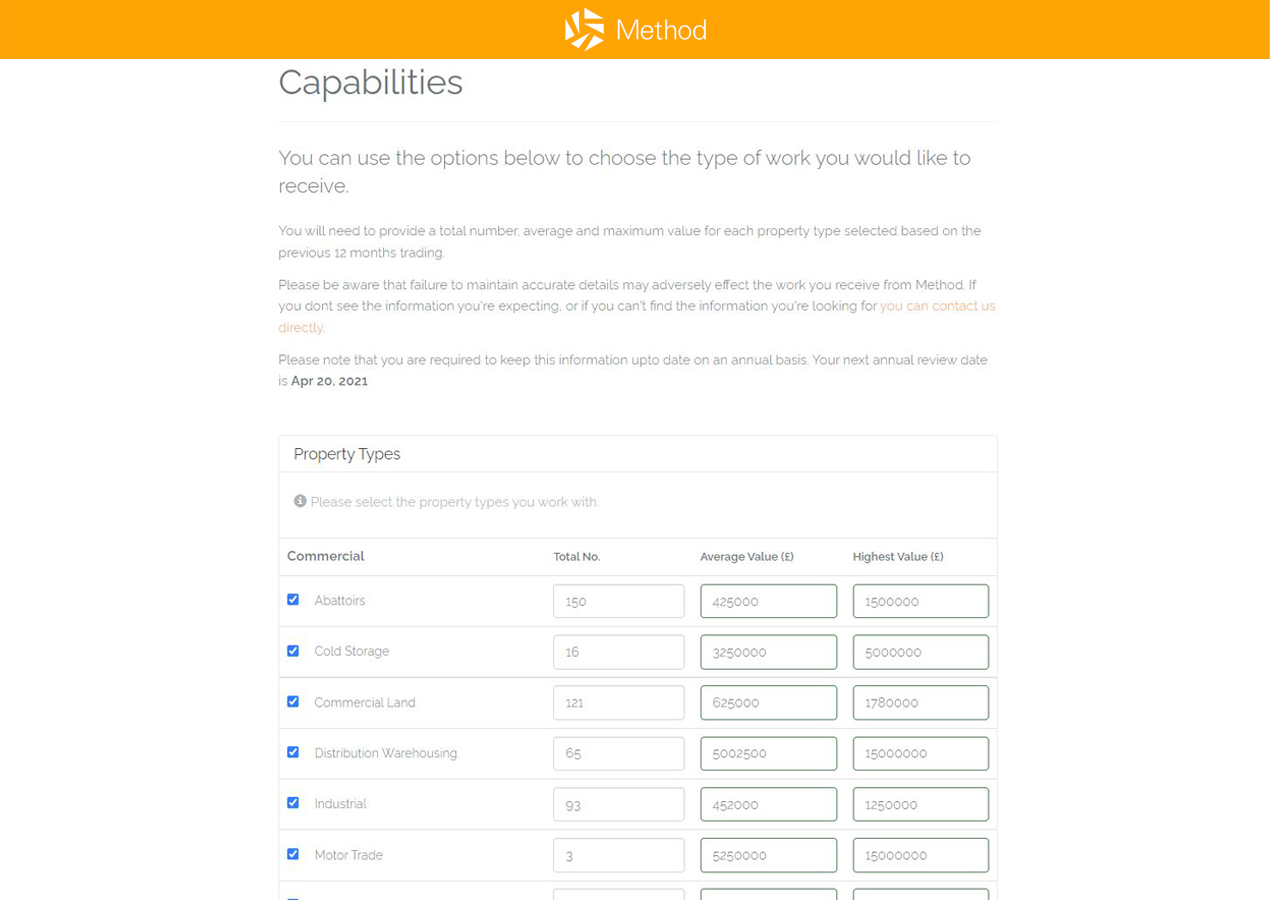Uncheck the Abattoirs checkbox
Screen dimensions: 1270x900
293,600
